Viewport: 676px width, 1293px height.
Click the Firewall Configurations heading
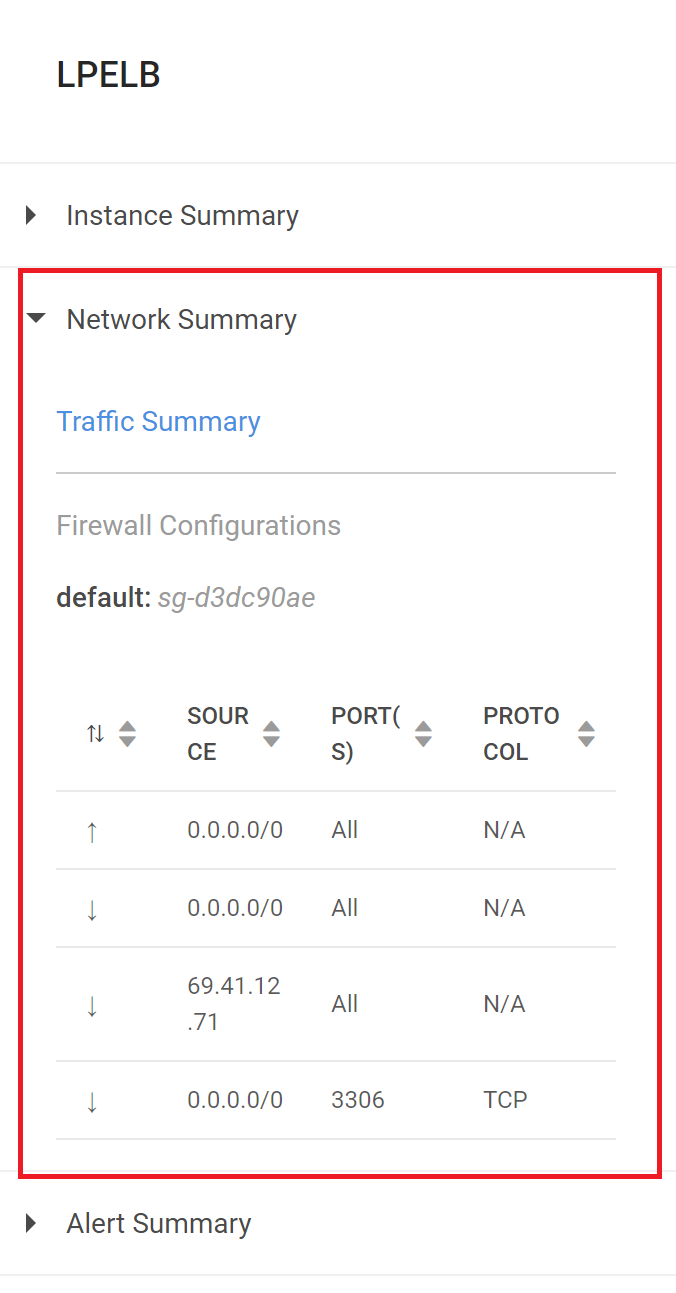(x=198, y=525)
